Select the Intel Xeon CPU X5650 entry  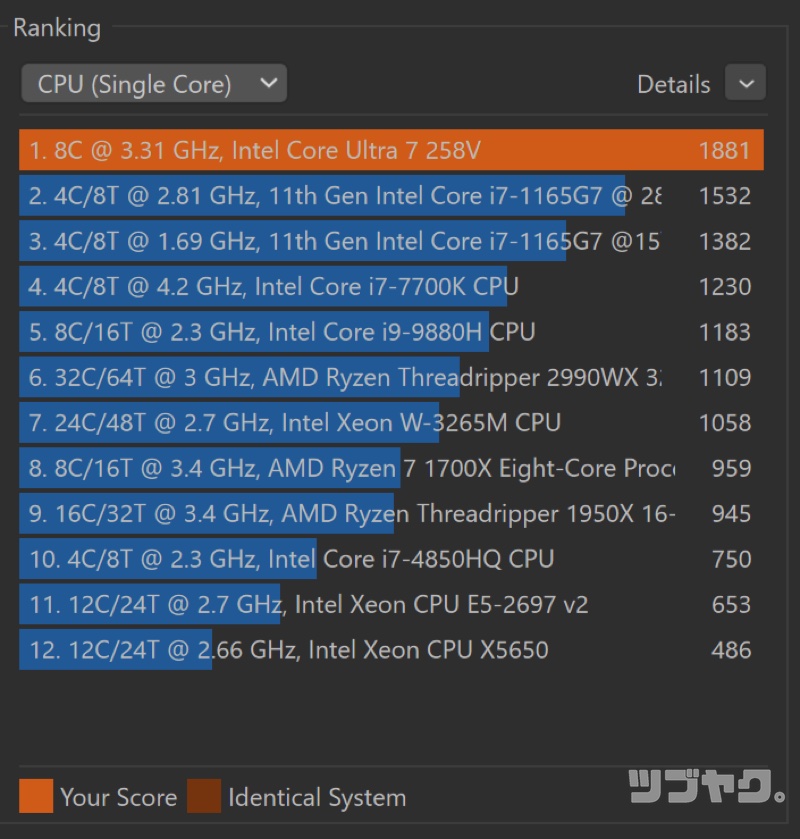click(391, 650)
